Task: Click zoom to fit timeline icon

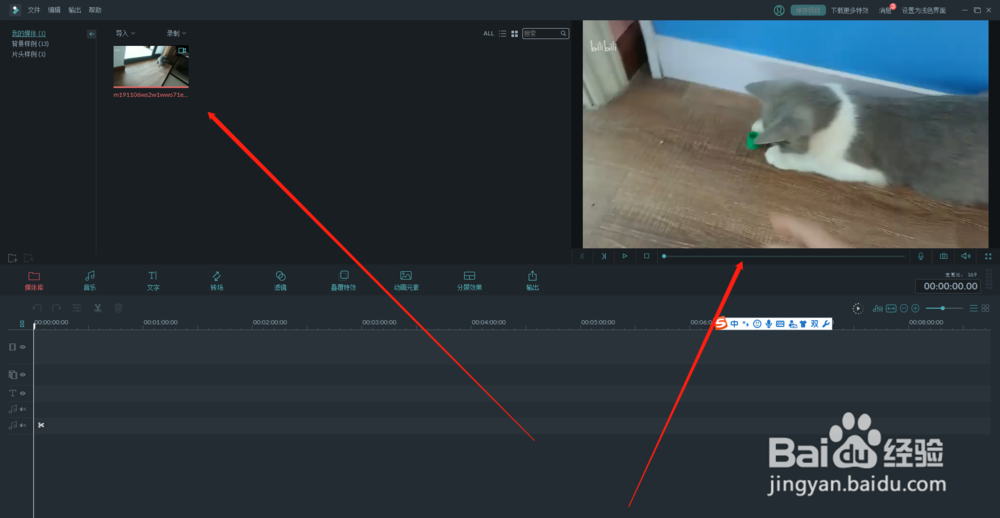Action: [x=891, y=308]
